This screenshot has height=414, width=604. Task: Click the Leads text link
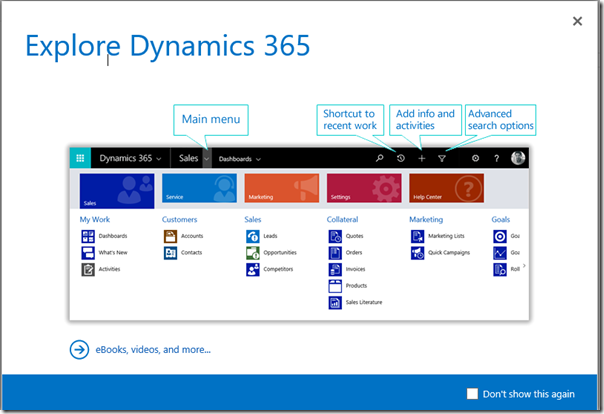point(270,236)
